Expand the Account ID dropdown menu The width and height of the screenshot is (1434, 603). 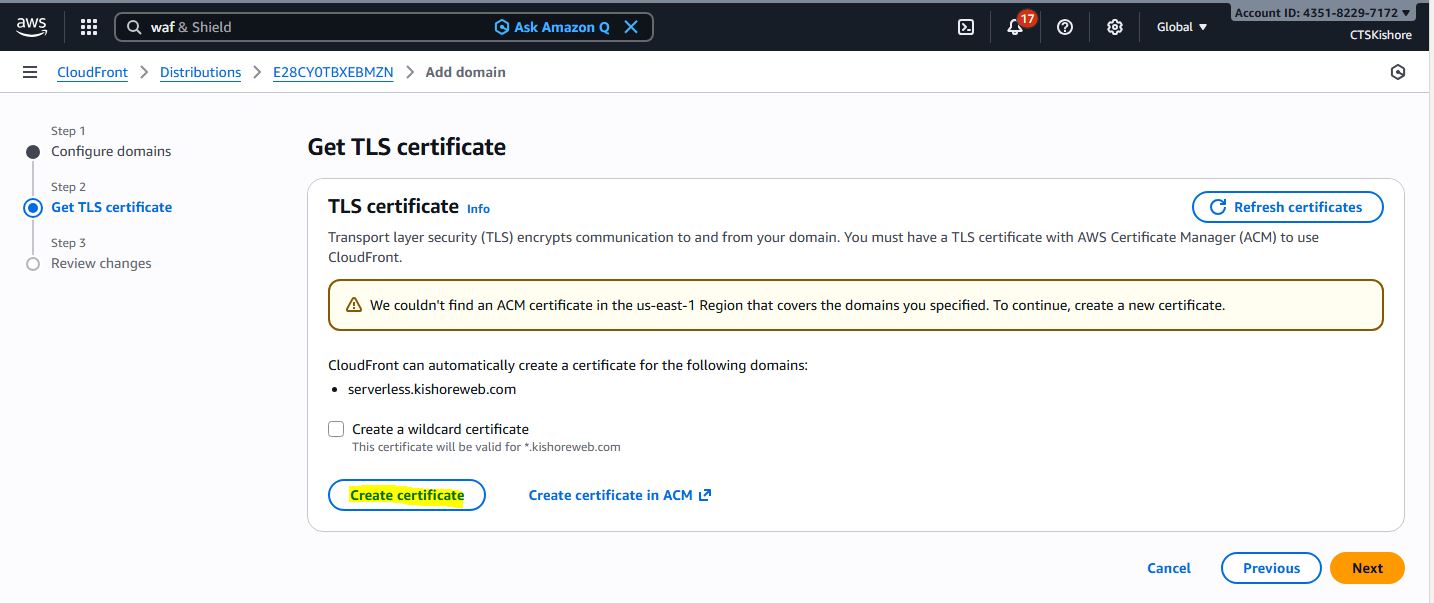(1324, 13)
